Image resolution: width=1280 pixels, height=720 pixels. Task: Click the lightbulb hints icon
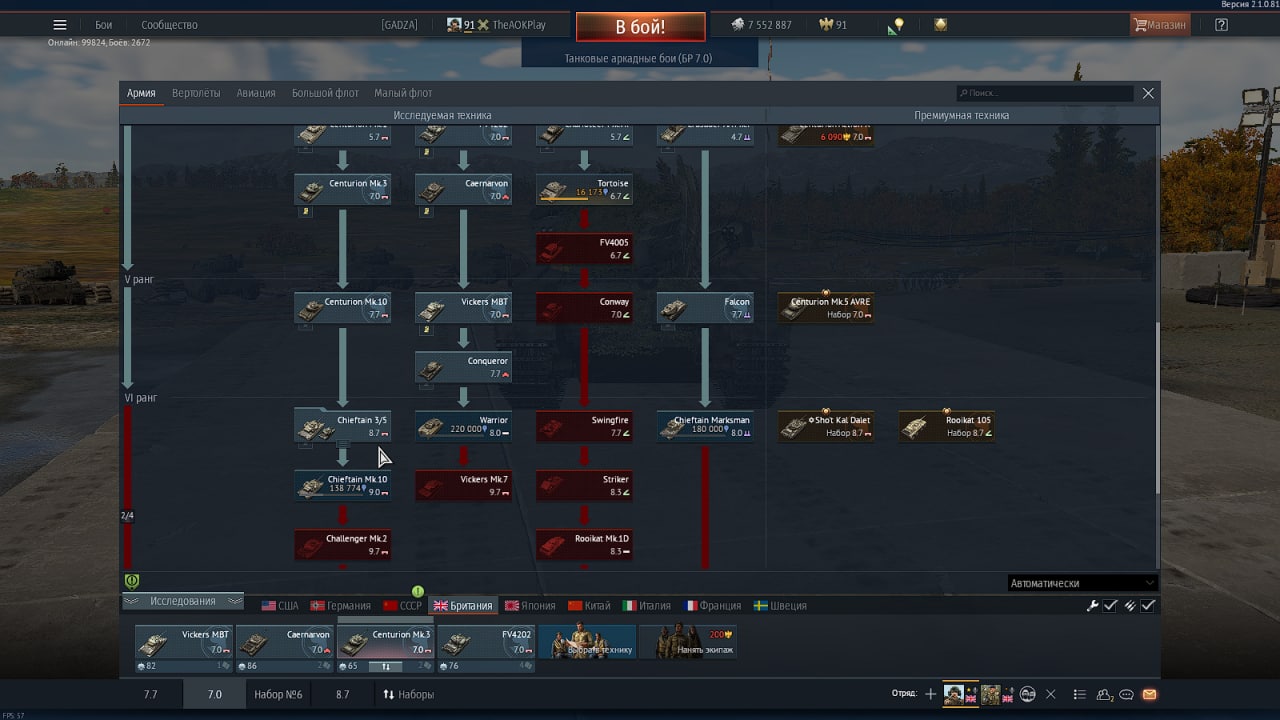(898, 25)
